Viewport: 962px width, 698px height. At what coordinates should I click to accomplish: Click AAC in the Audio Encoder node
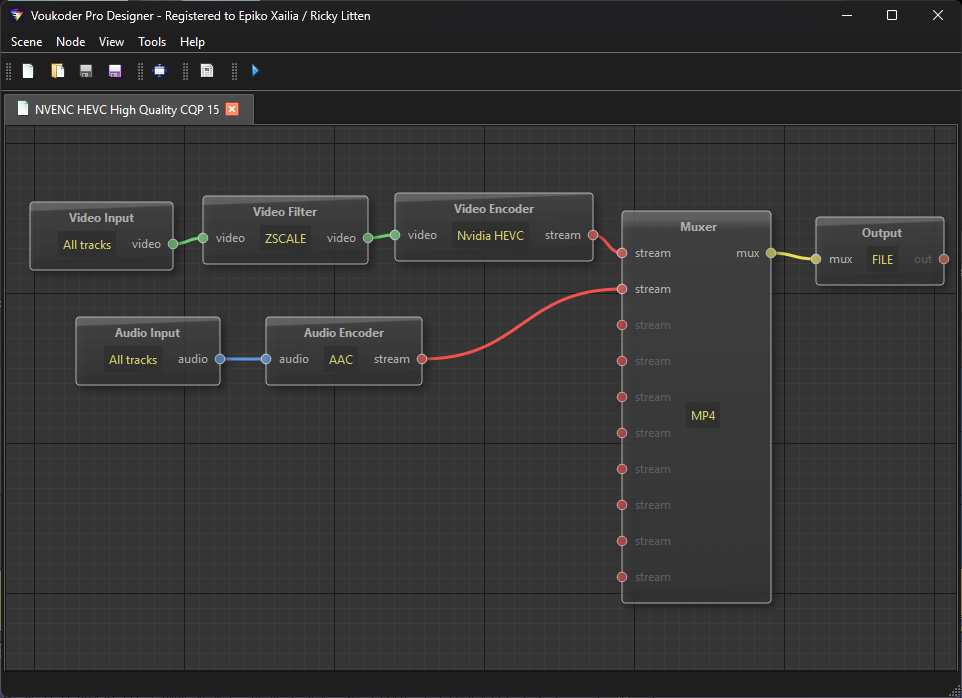pyautogui.click(x=341, y=360)
